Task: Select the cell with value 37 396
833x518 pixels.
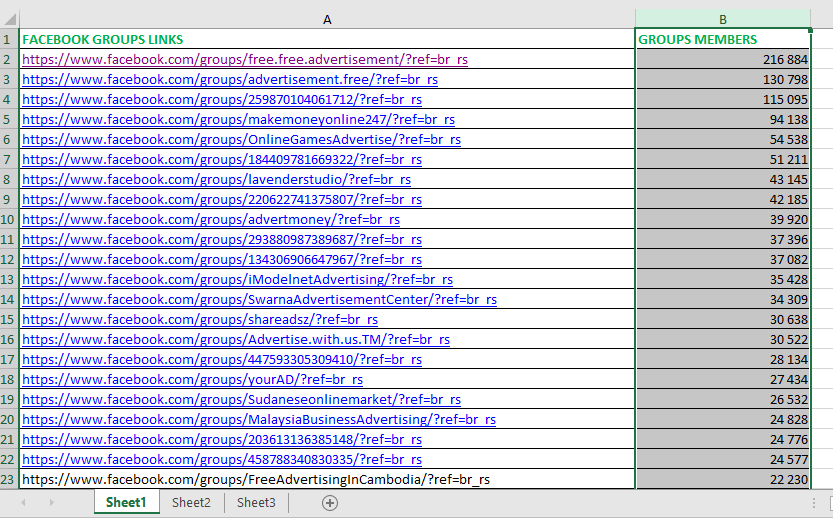Action: [722, 240]
